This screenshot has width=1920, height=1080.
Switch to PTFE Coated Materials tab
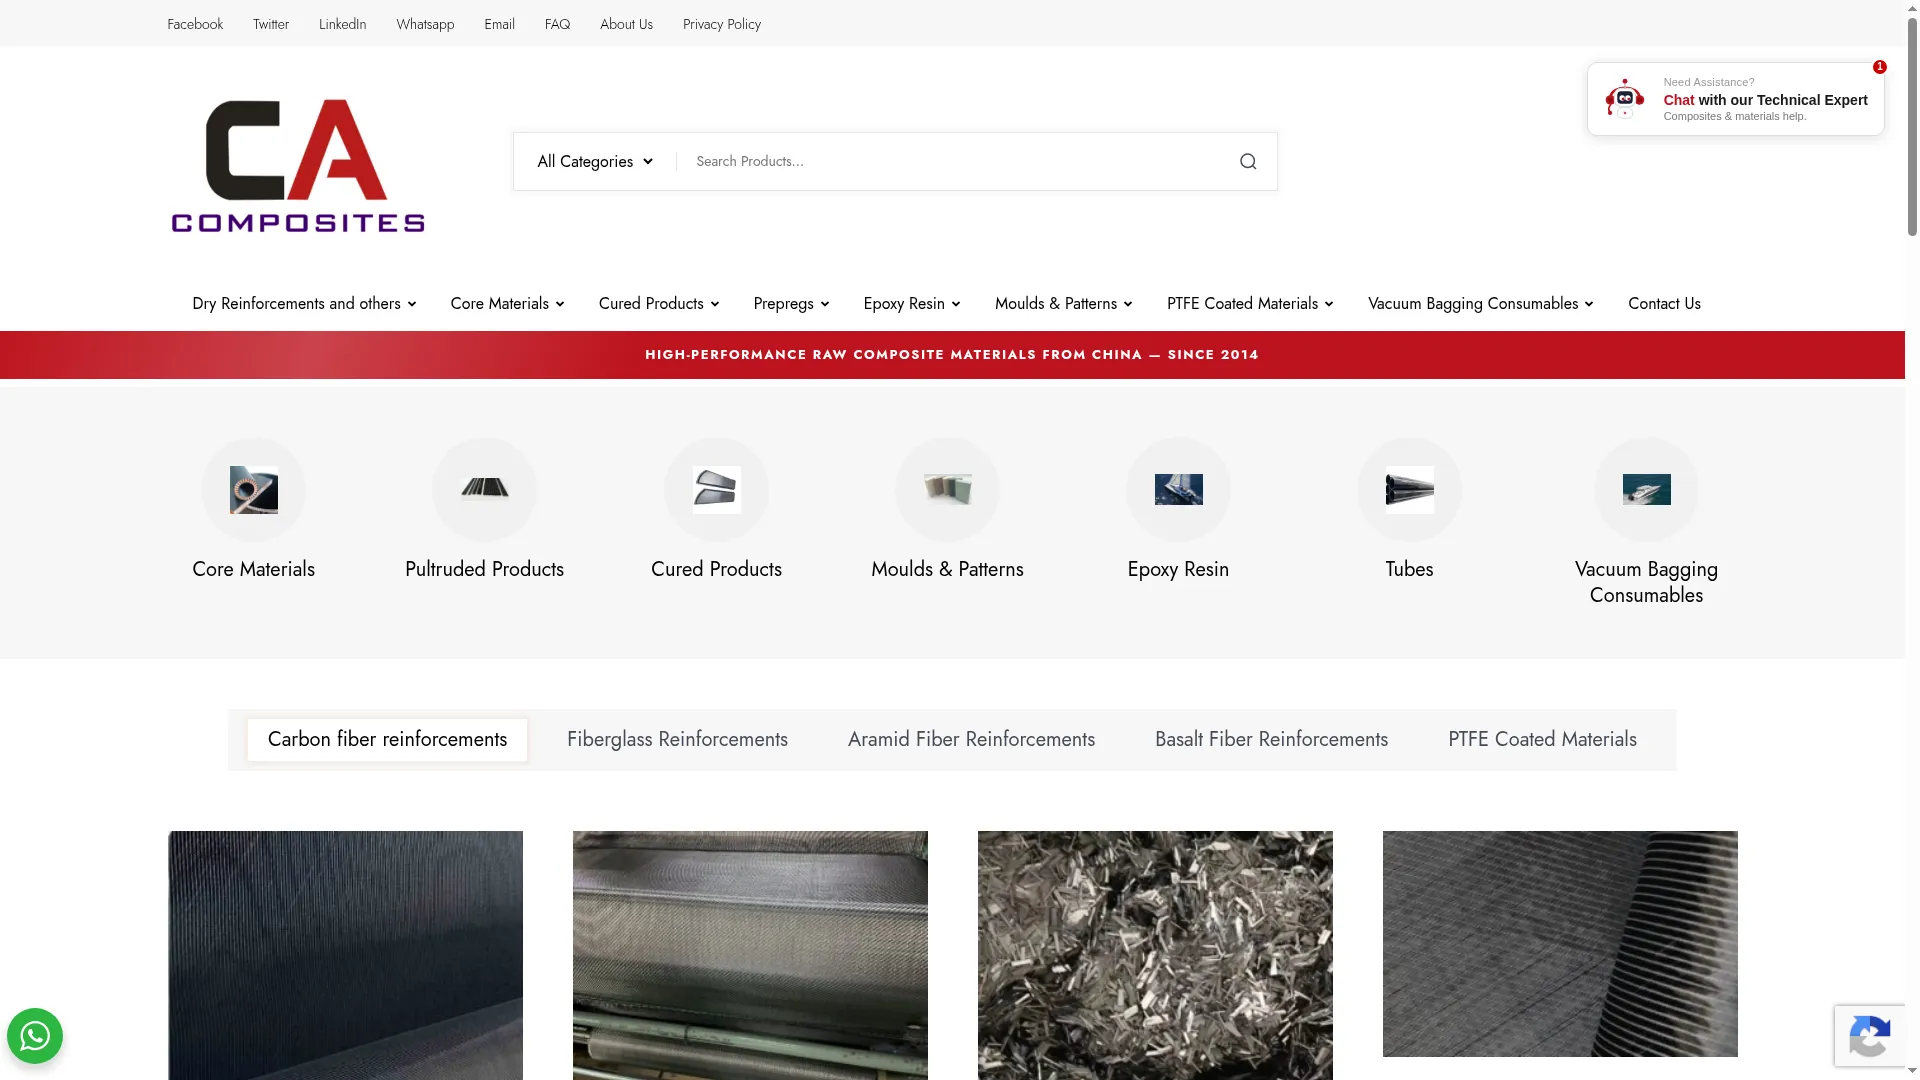click(1542, 739)
